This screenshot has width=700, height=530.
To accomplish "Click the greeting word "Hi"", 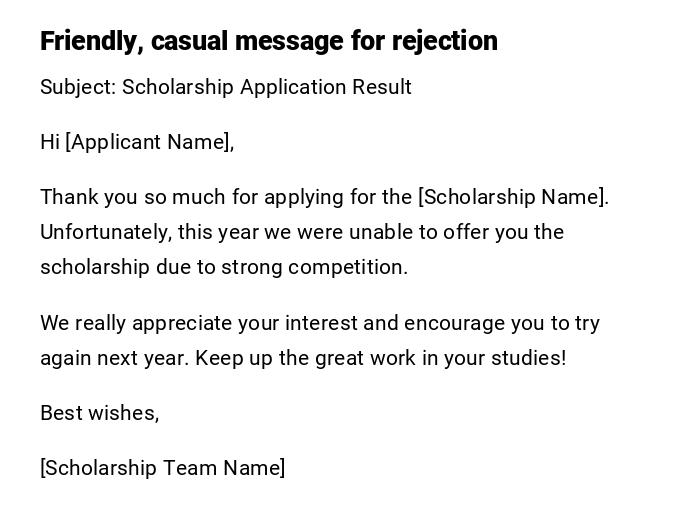I will (50, 142).
